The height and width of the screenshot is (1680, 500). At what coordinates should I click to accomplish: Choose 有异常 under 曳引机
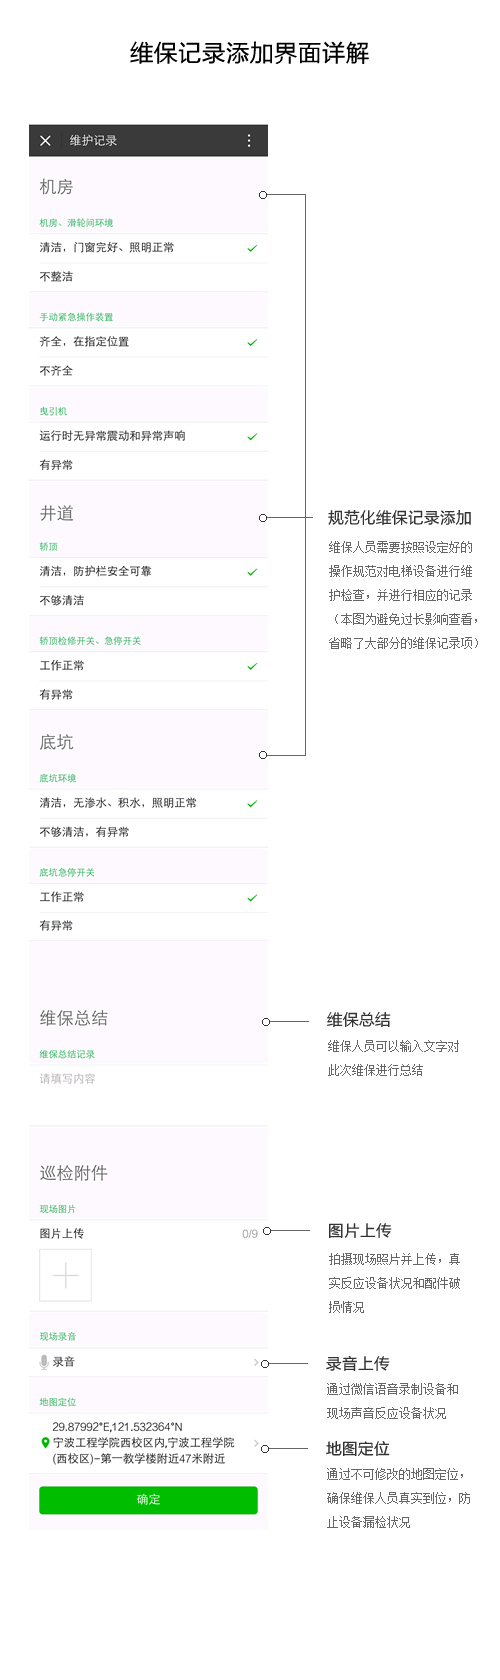tap(148, 465)
